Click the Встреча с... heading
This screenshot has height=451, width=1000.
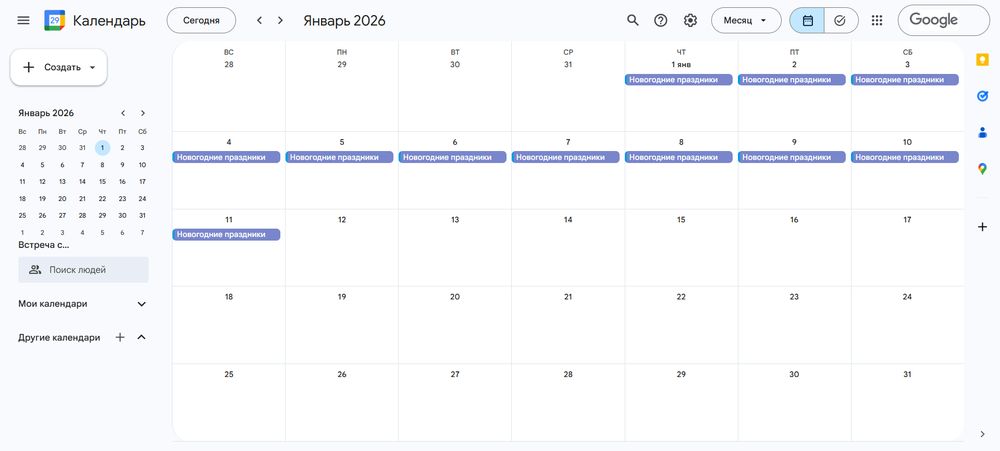pyautogui.click(x=44, y=245)
